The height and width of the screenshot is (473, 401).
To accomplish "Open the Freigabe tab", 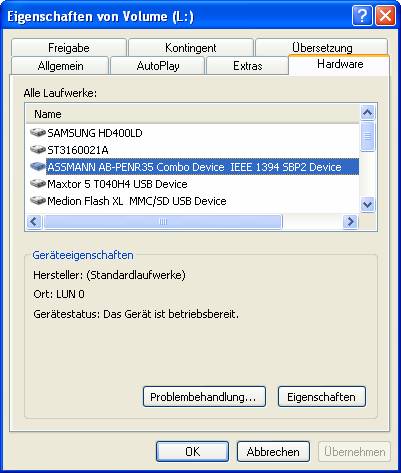I will click(69, 48).
